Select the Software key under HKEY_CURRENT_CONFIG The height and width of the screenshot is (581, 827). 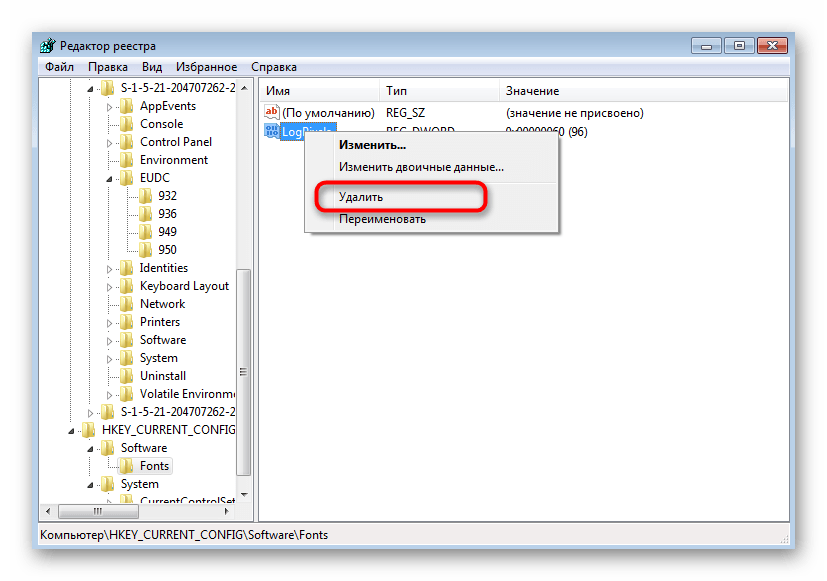144,448
